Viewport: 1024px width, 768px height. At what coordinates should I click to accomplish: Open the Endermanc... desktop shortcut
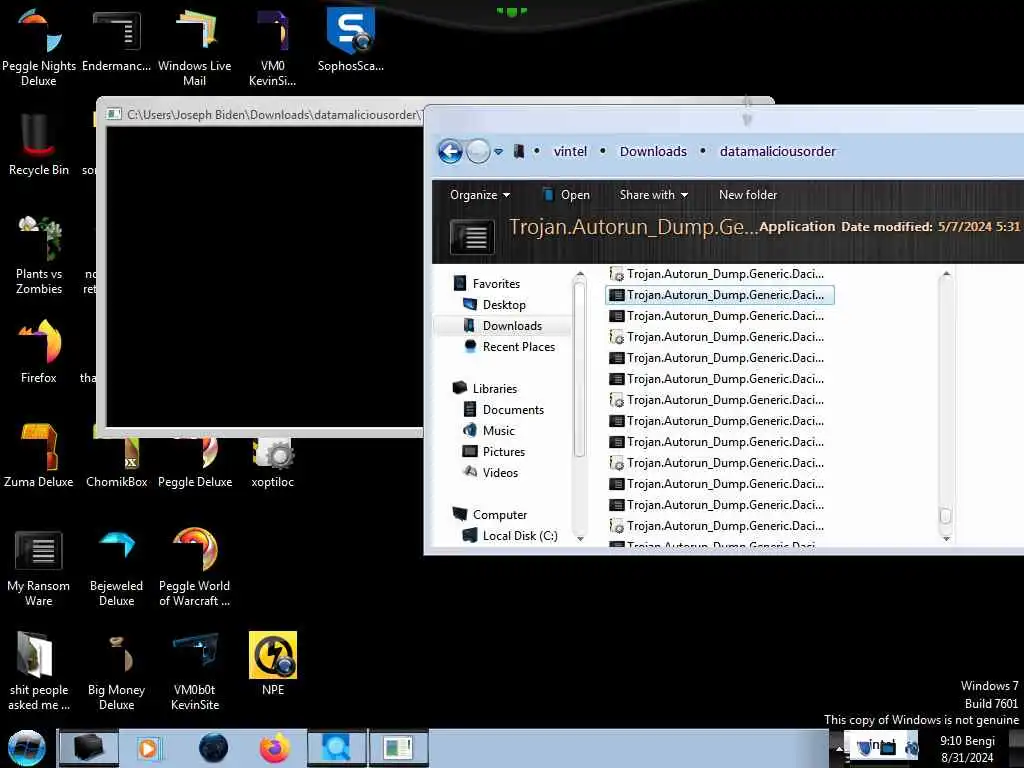pos(116,40)
